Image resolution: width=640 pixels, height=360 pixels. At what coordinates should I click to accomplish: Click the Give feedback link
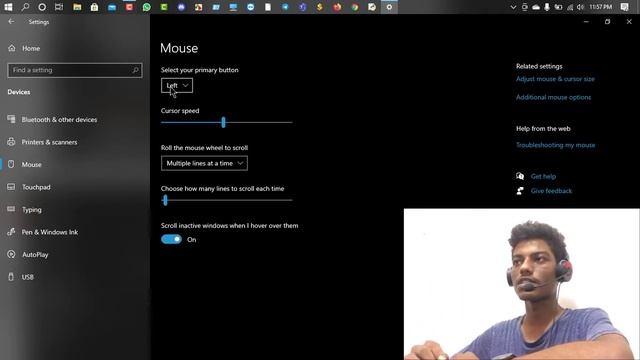551,191
